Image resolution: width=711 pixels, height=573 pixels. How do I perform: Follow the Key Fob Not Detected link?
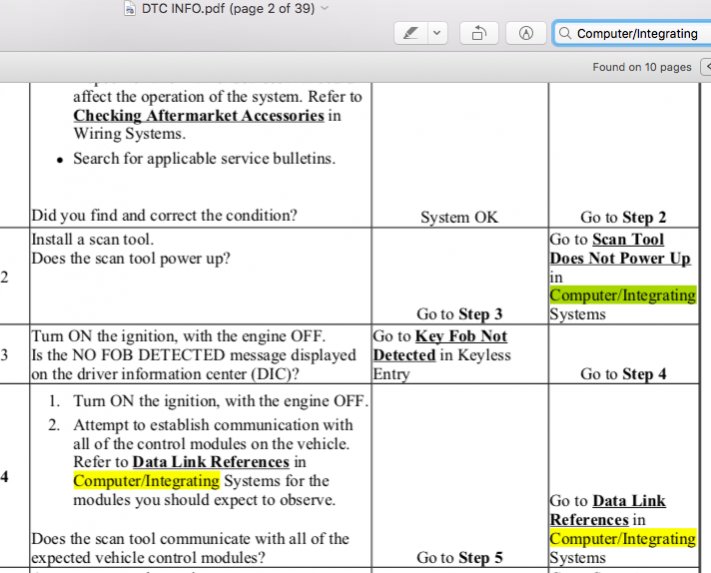[440, 346]
